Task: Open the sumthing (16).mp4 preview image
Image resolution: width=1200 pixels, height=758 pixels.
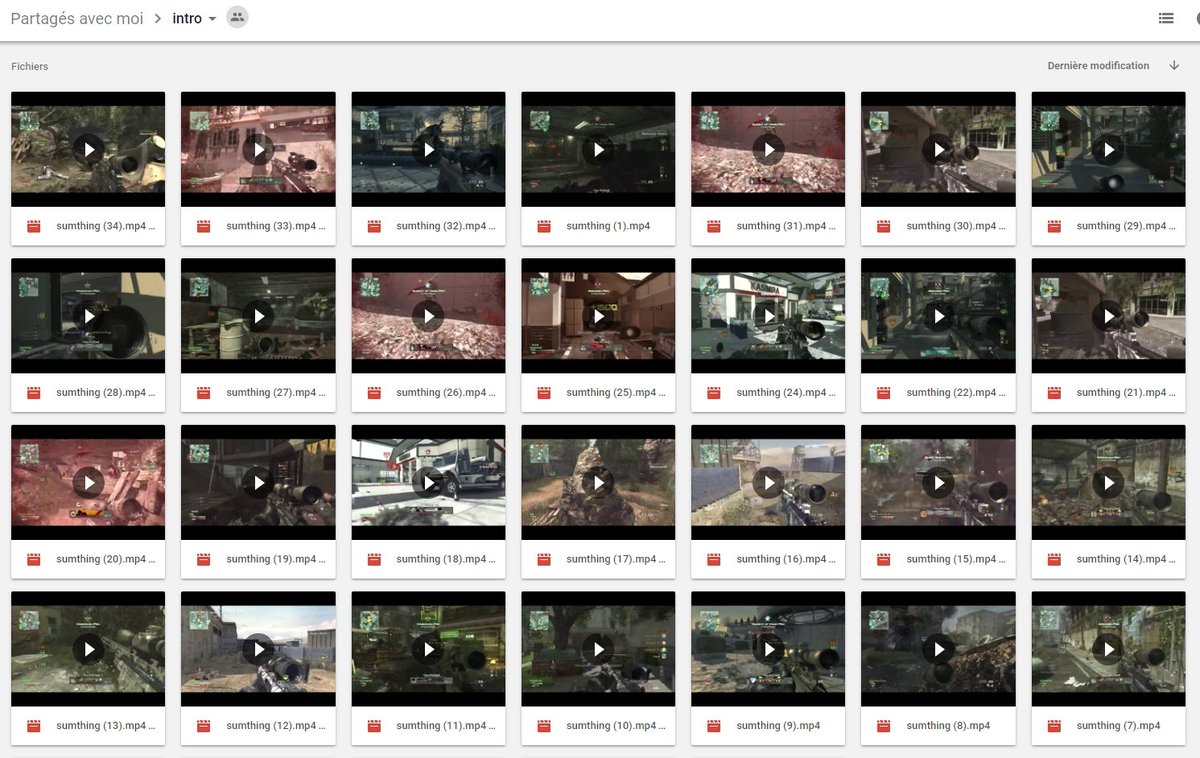Action: 768,483
